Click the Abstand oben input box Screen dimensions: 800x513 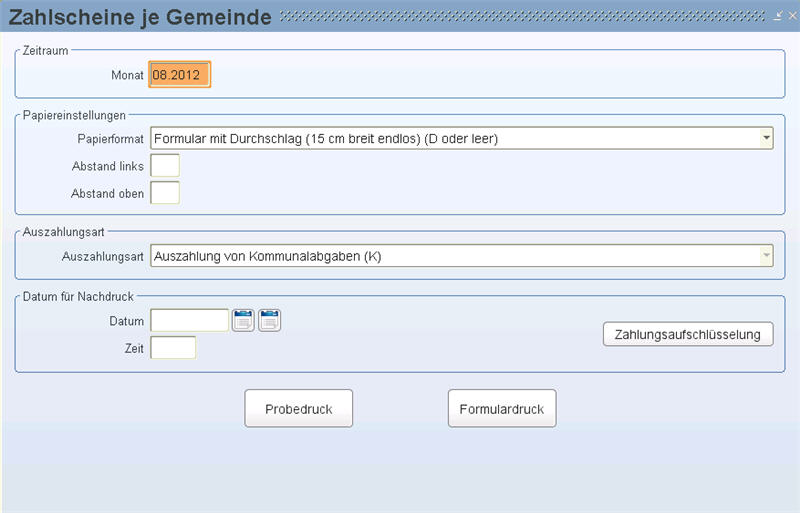[x=165, y=193]
